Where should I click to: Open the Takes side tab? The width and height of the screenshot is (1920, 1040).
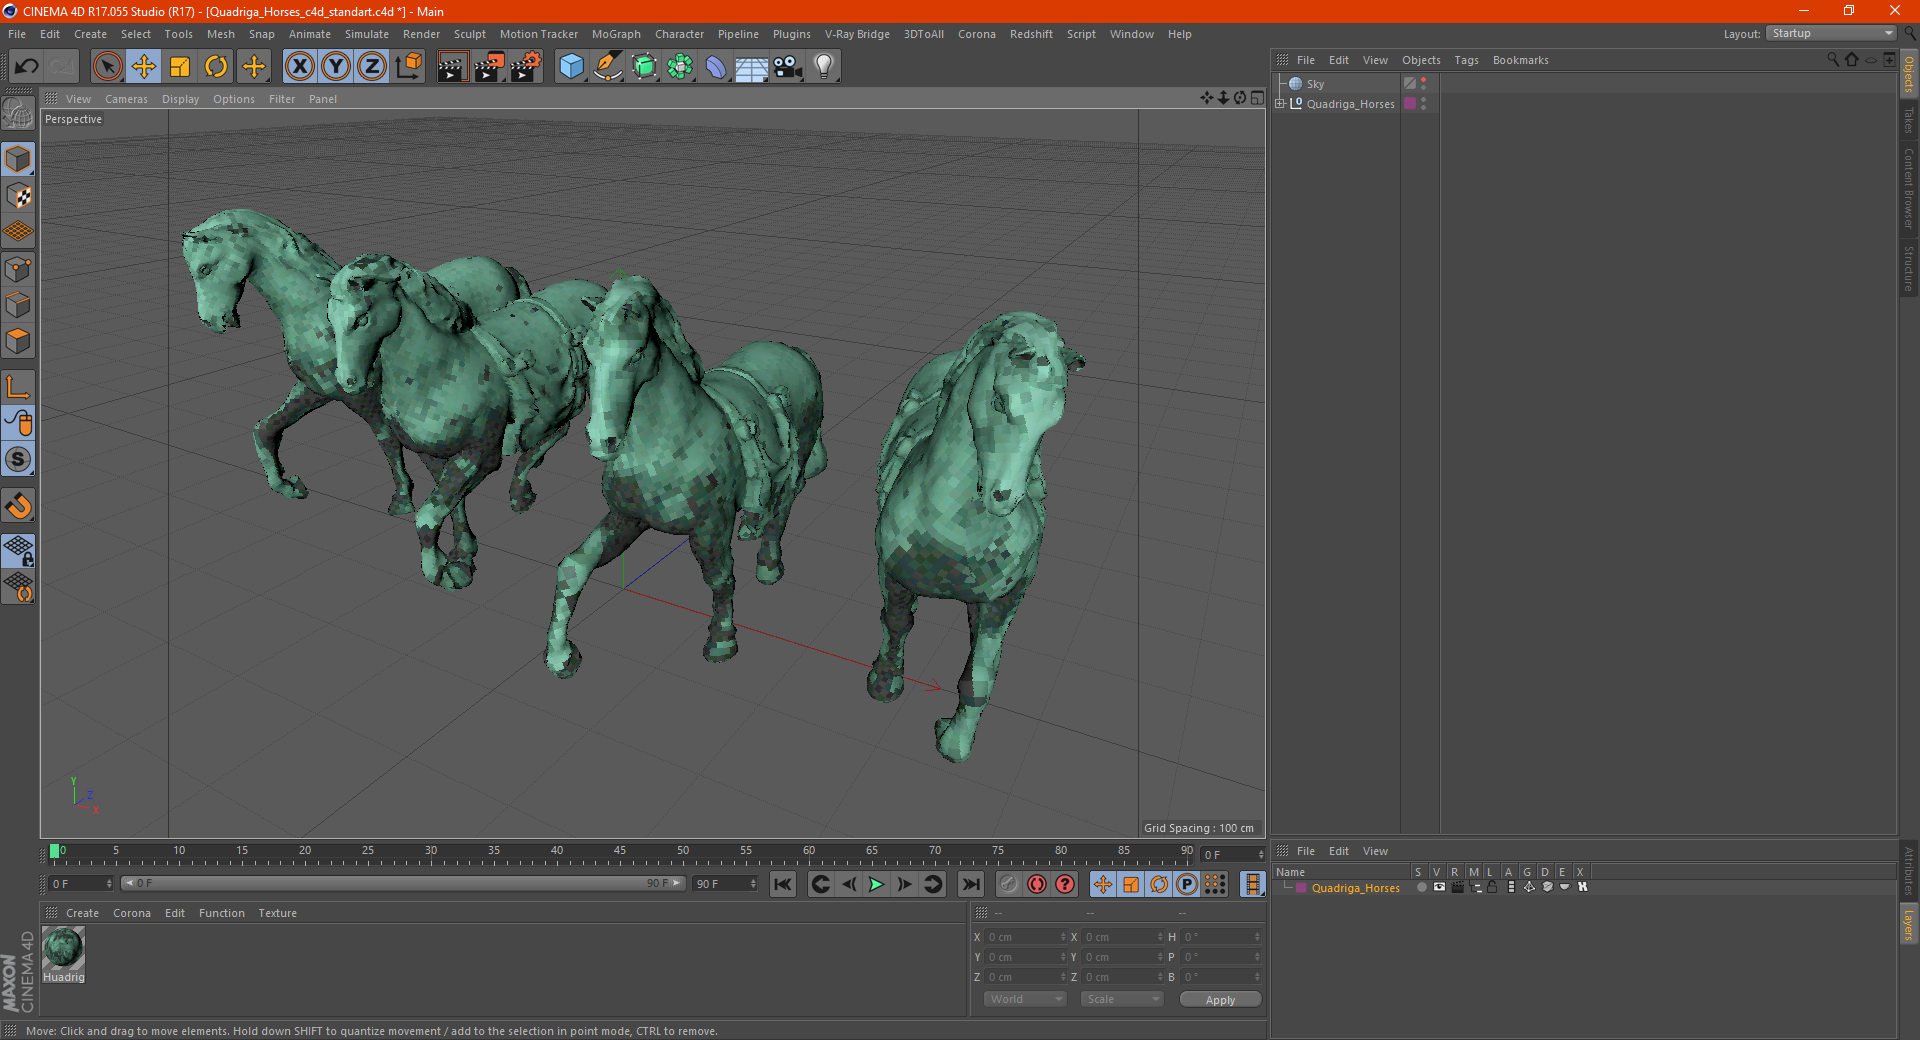pos(1909,120)
